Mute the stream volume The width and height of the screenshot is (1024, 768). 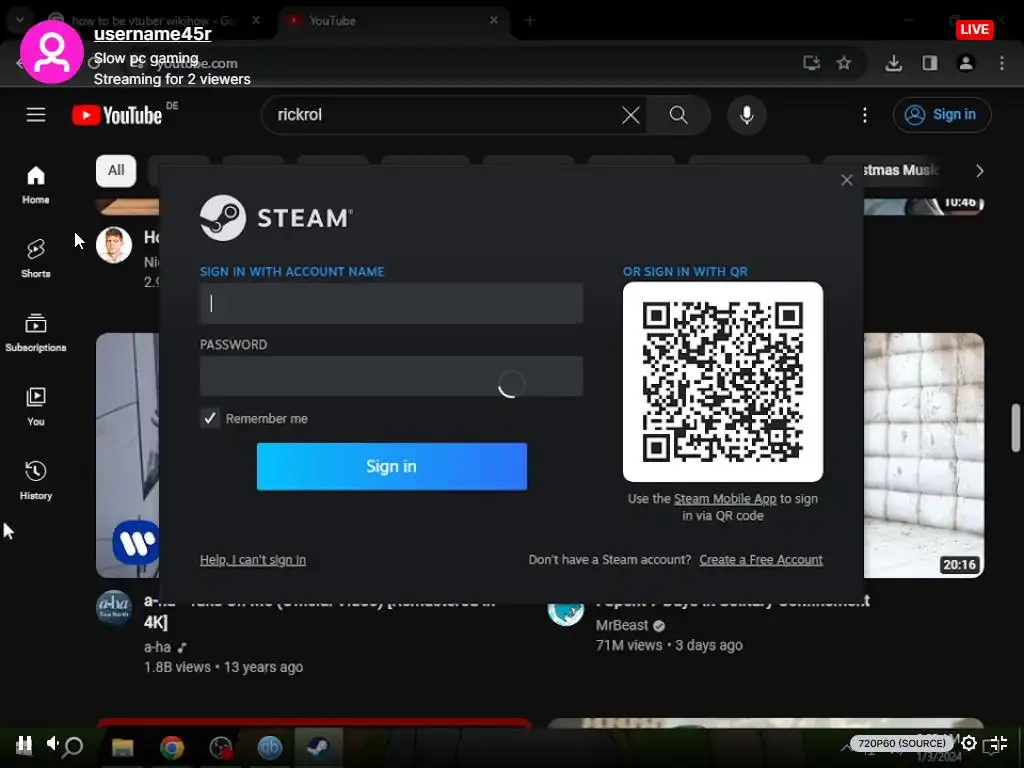click(x=52, y=743)
